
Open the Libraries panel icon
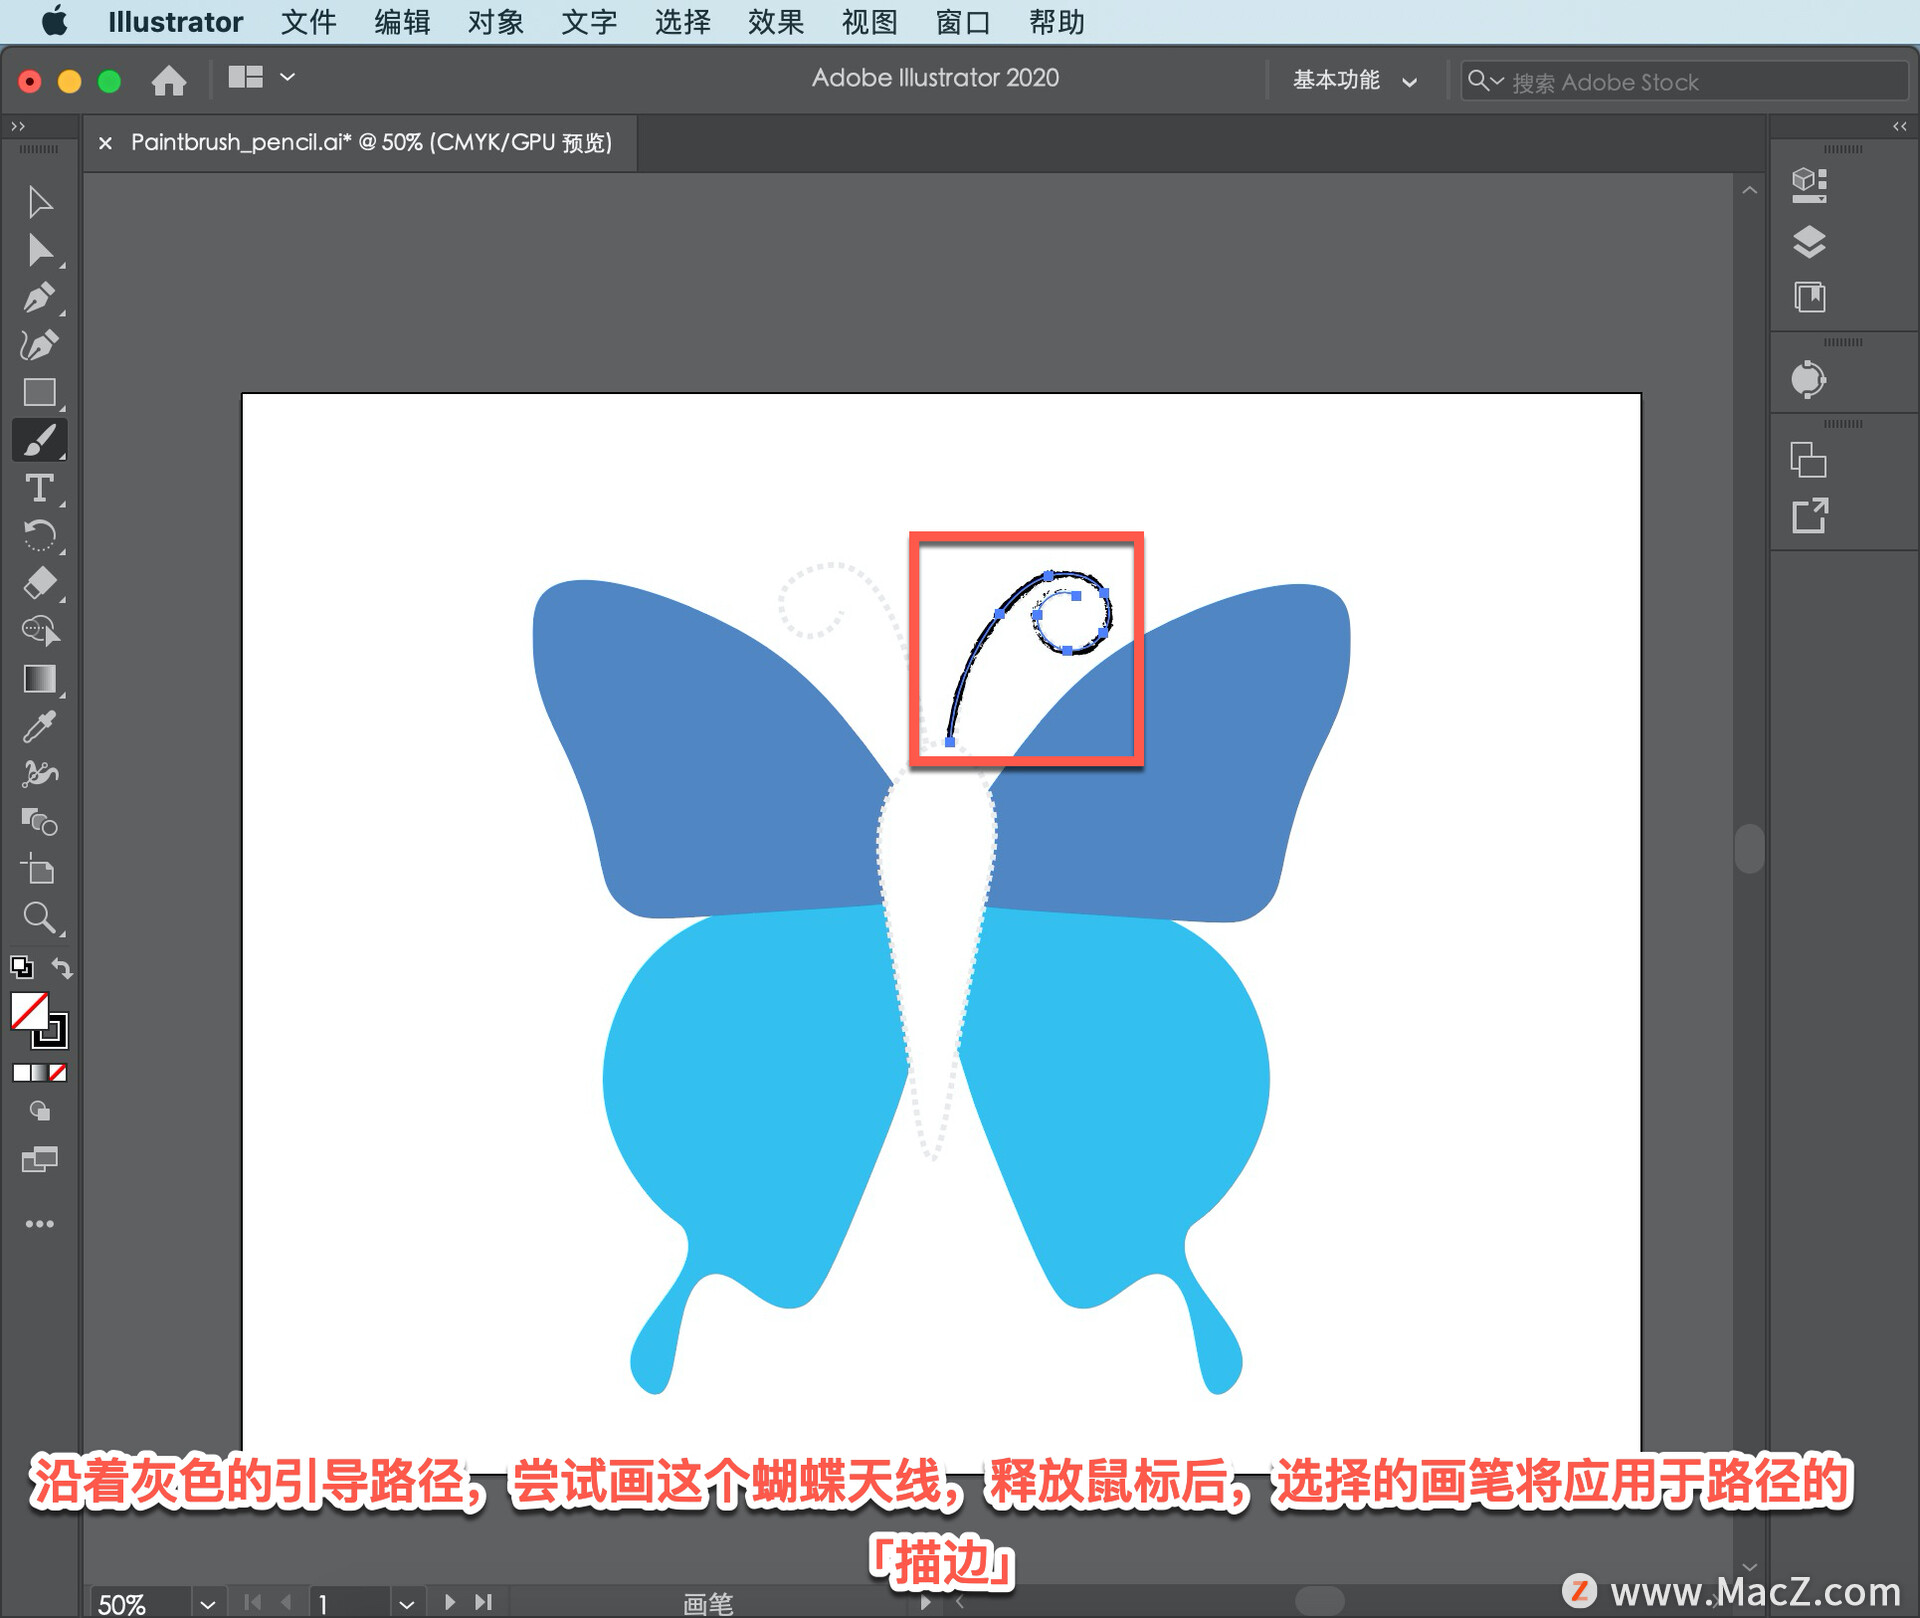pyautogui.click(x=1809, y=297)
